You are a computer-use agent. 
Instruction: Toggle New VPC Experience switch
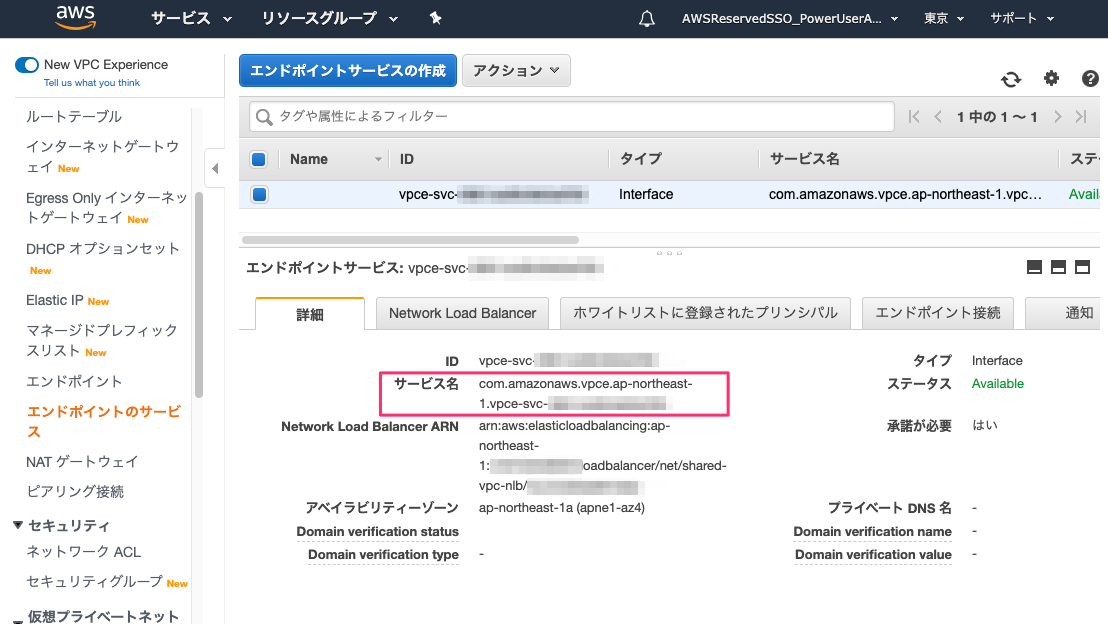click(27, 65)
